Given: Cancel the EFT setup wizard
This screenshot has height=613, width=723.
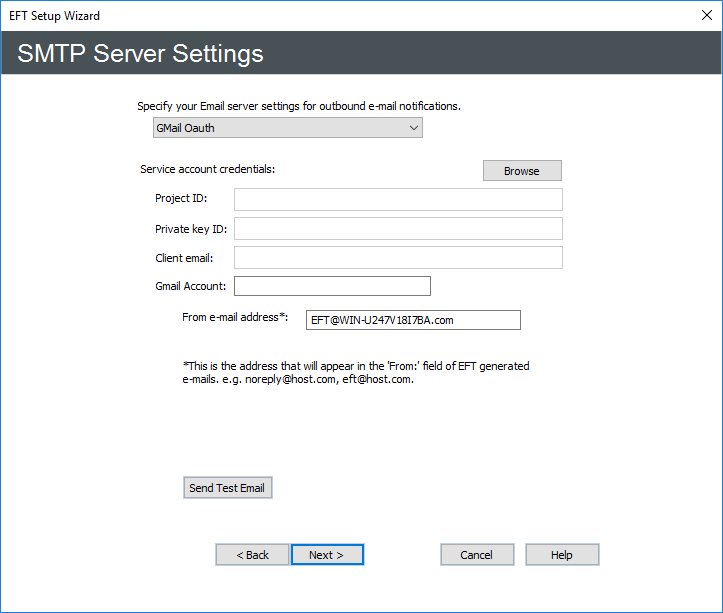Looking at the screenshot, I should (x=477, y=555).
